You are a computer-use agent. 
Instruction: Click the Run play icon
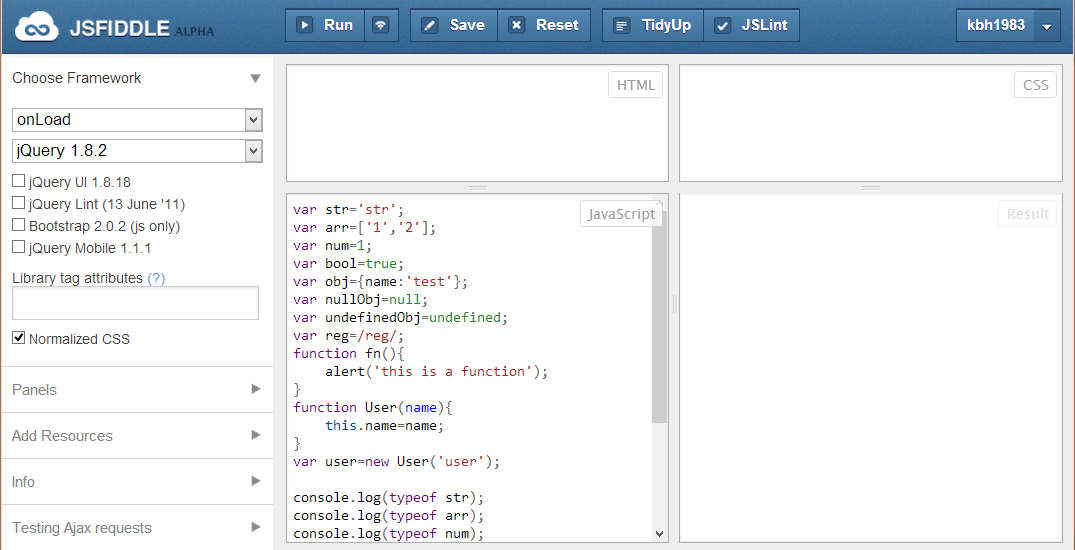click(x=305, y=25)
